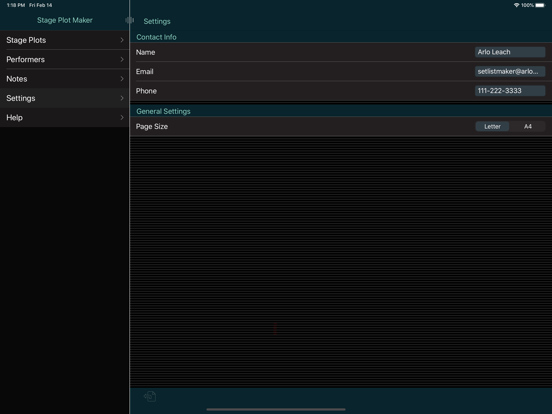This screenshot has height=414, width=552.
Task: Open the Stage Plots menu item
Action: click(x=64, y=40)
